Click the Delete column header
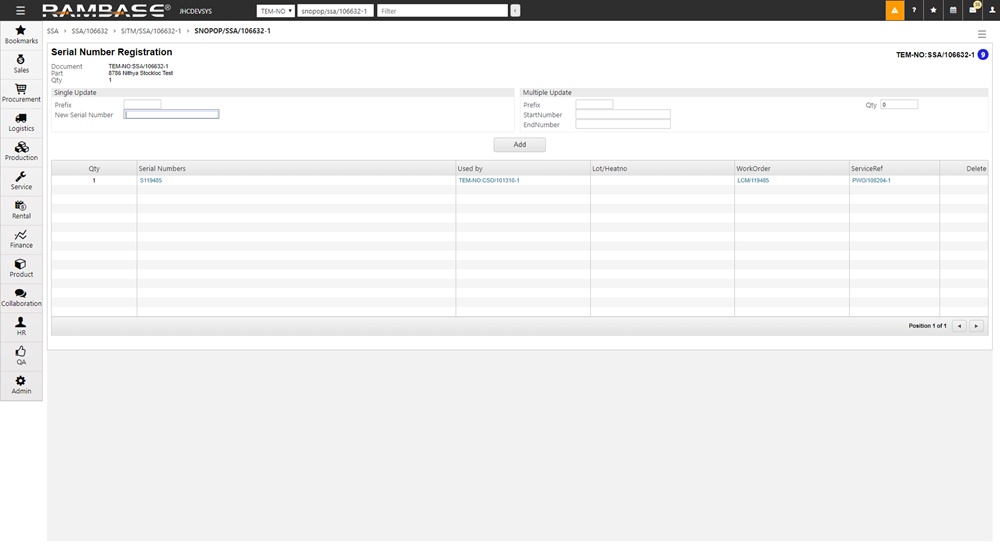 point(964,168)
